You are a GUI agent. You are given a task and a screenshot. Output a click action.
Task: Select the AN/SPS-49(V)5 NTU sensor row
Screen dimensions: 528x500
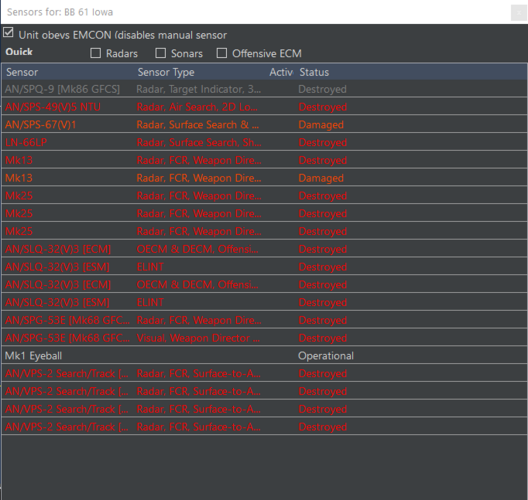[264, 107]
